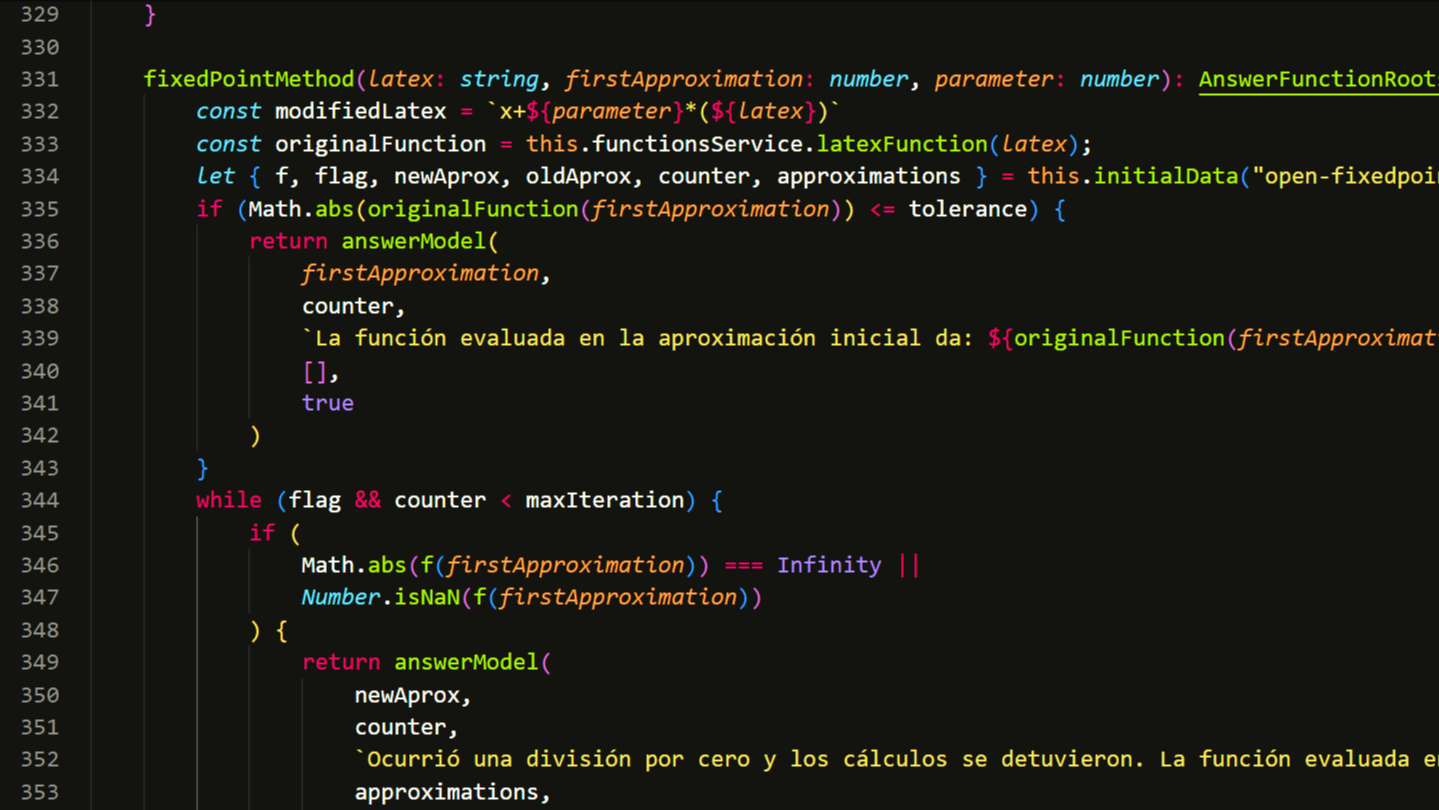Click the empty array literal on line 340
The height and width of the screenshot is (810, 1439).
point(315,371)
